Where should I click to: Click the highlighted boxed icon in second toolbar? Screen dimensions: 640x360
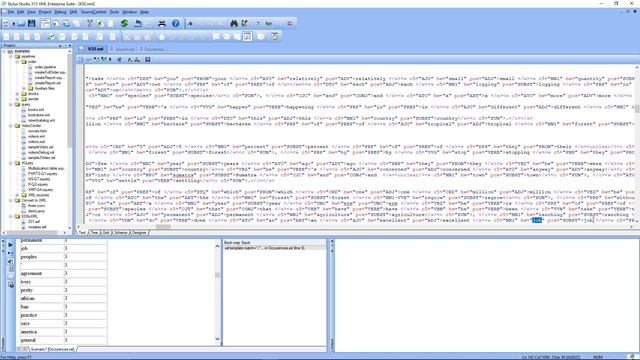click(247, 36)
